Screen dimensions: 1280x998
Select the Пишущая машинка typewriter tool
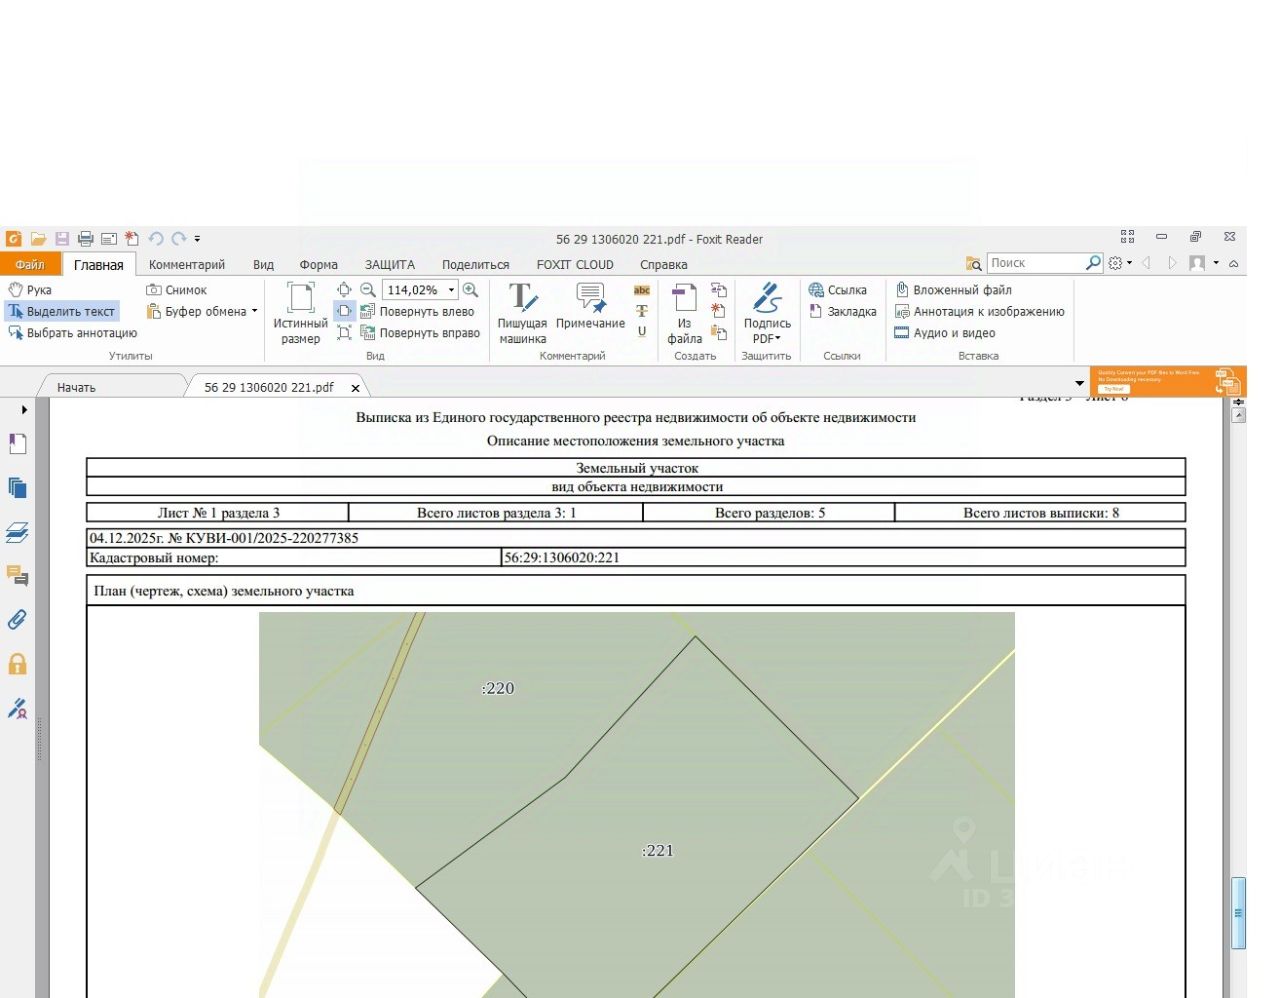pos(522,313)
